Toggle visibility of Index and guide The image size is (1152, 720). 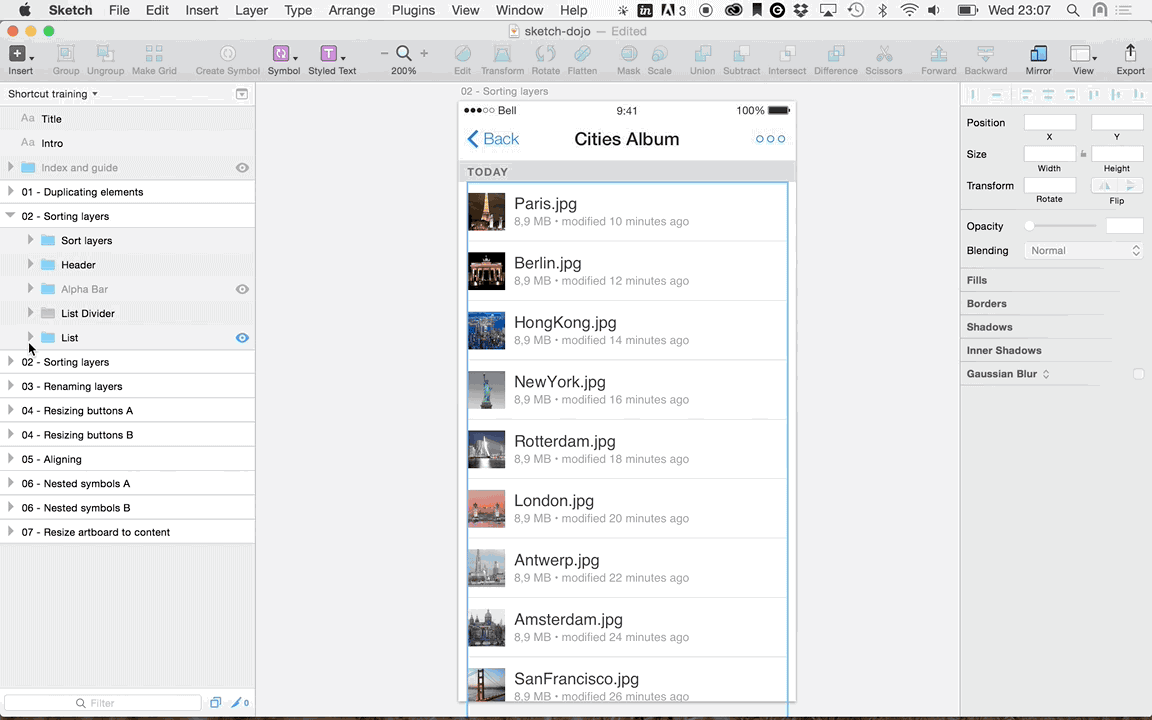[242, 167]
